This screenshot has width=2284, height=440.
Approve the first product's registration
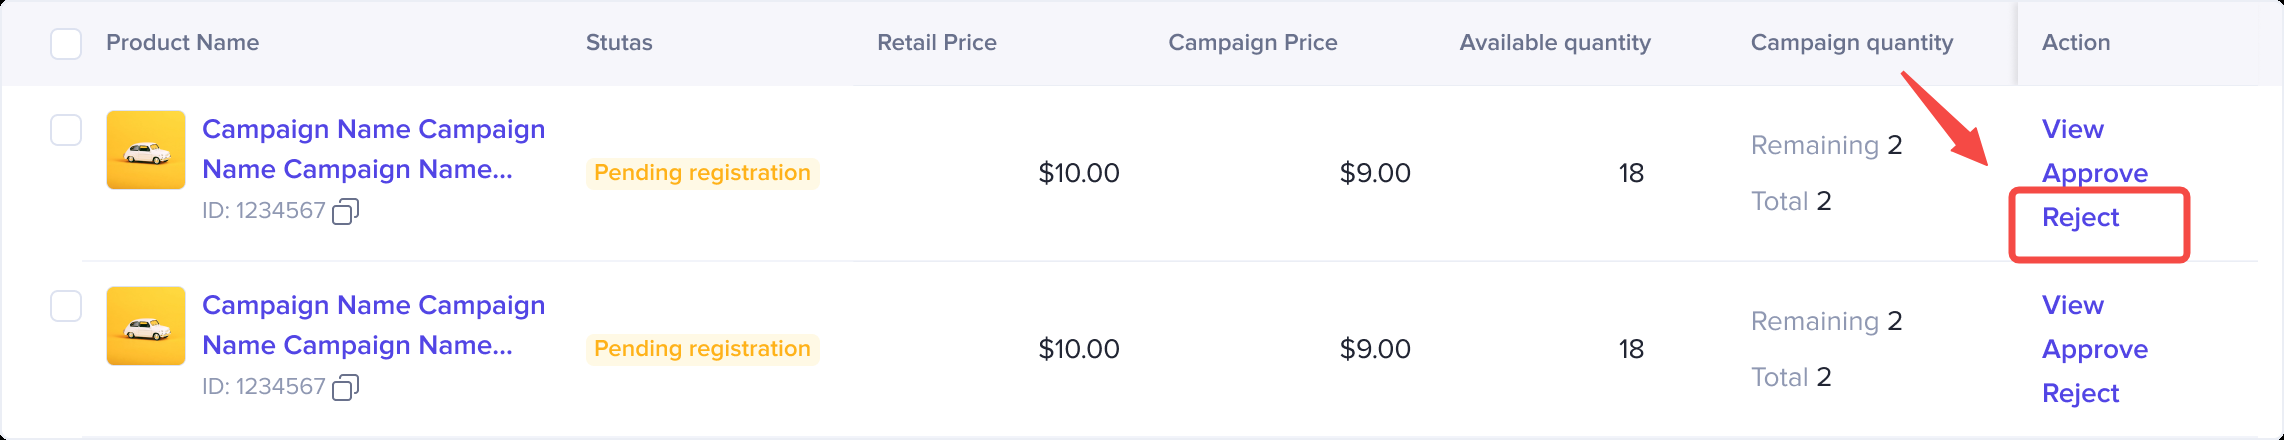coord(2094,173)
